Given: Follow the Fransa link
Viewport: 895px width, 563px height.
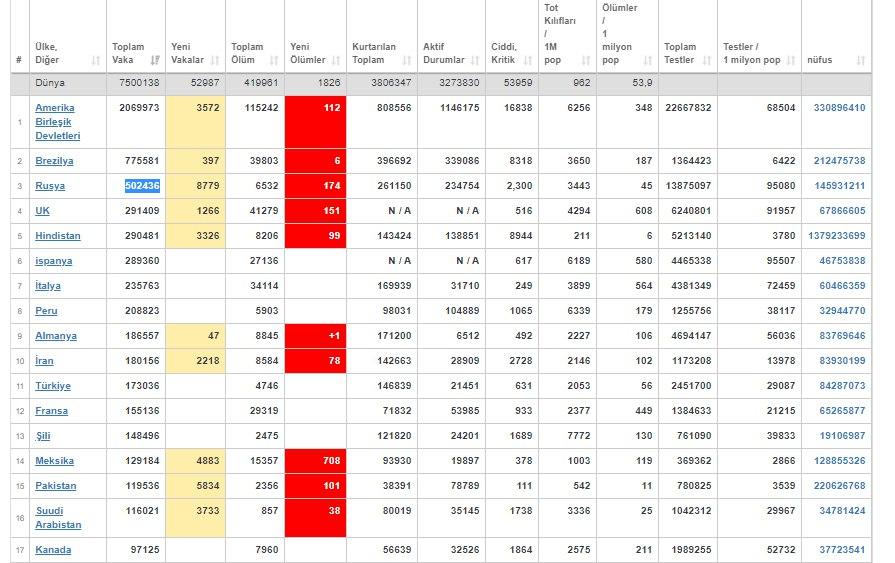Looking at the screenshot, I should (x=51, y=411).
